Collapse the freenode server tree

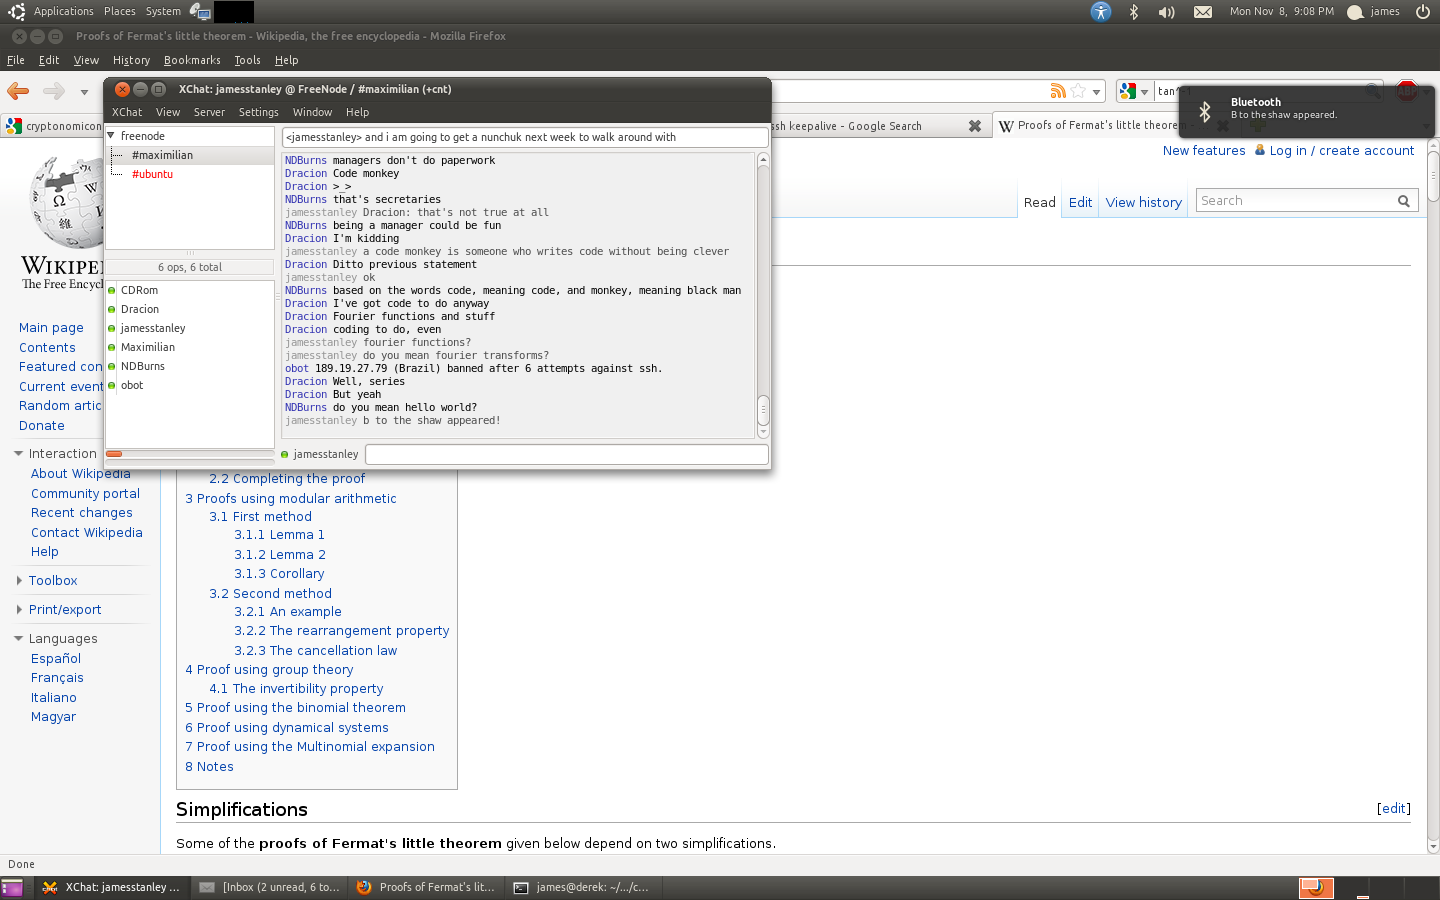(112, 136)
